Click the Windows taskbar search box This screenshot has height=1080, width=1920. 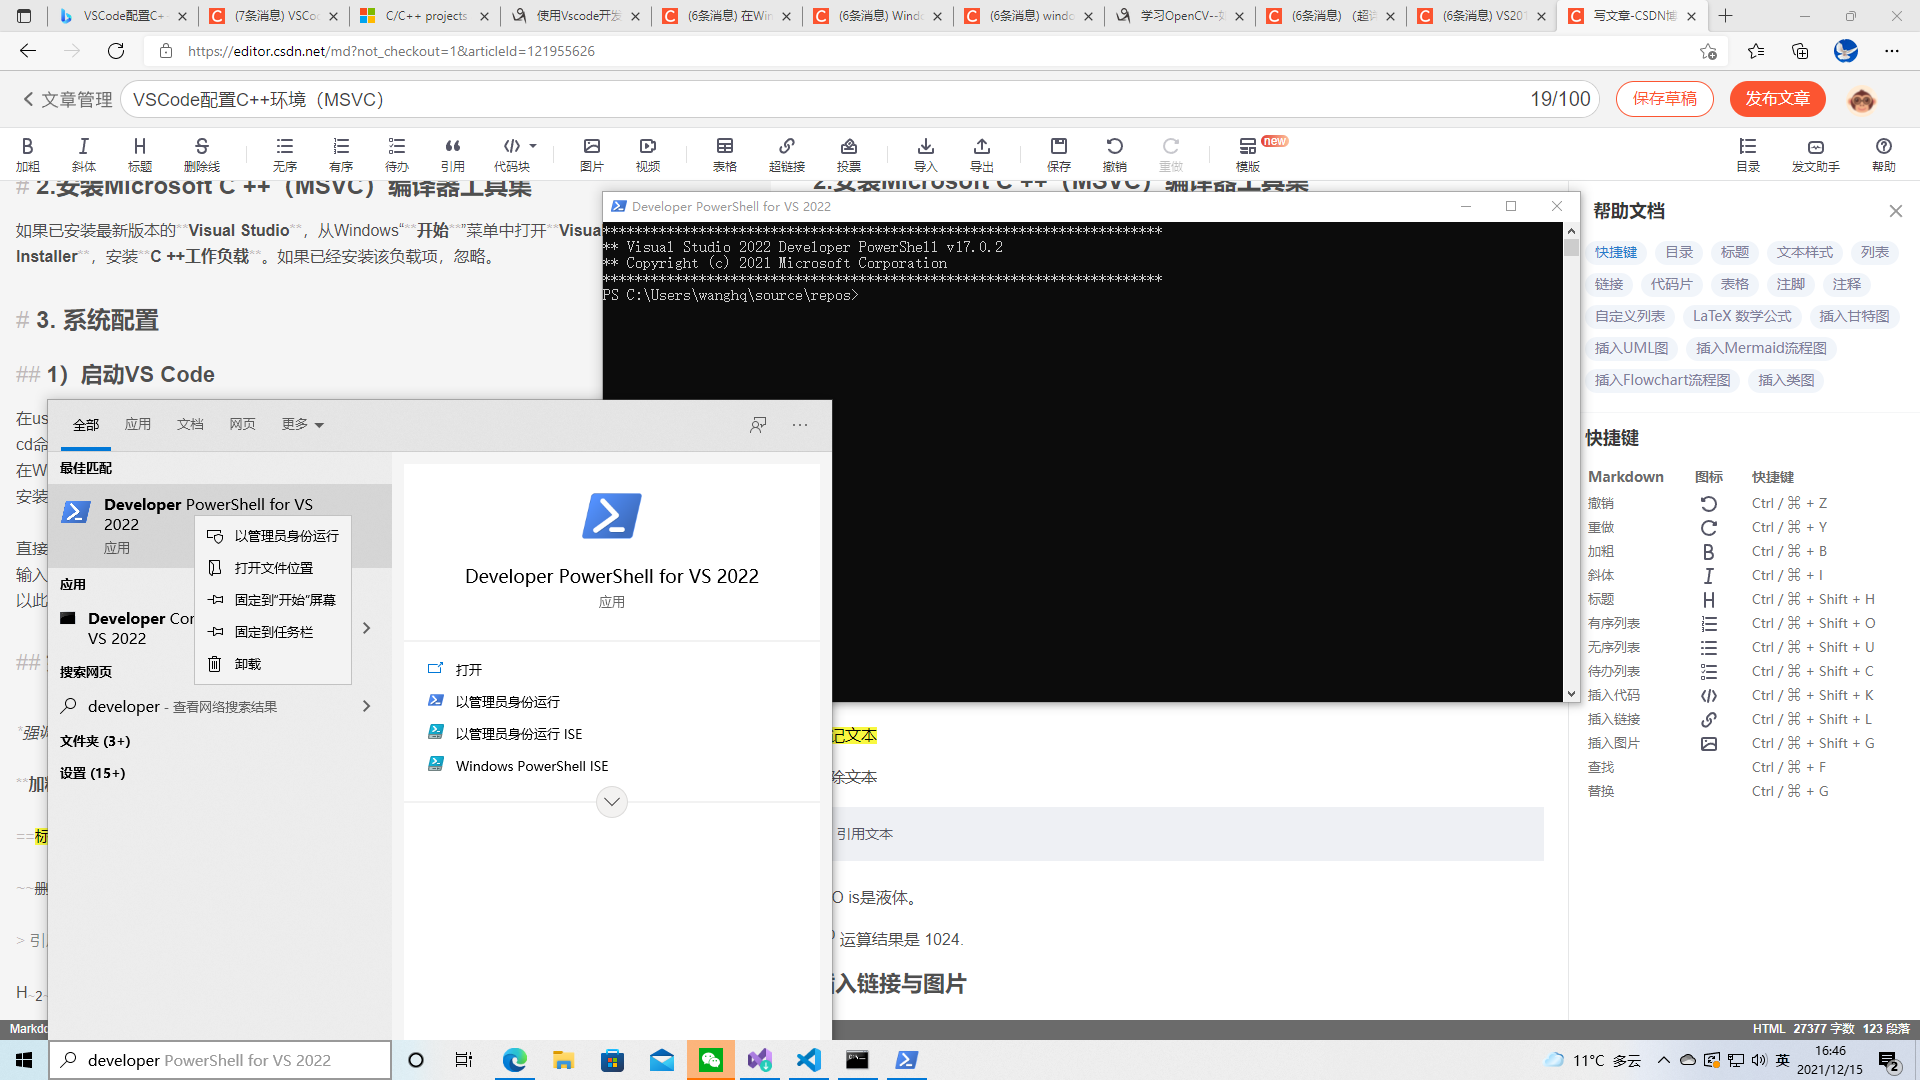pyautogui.click(x=220, y=1060)
